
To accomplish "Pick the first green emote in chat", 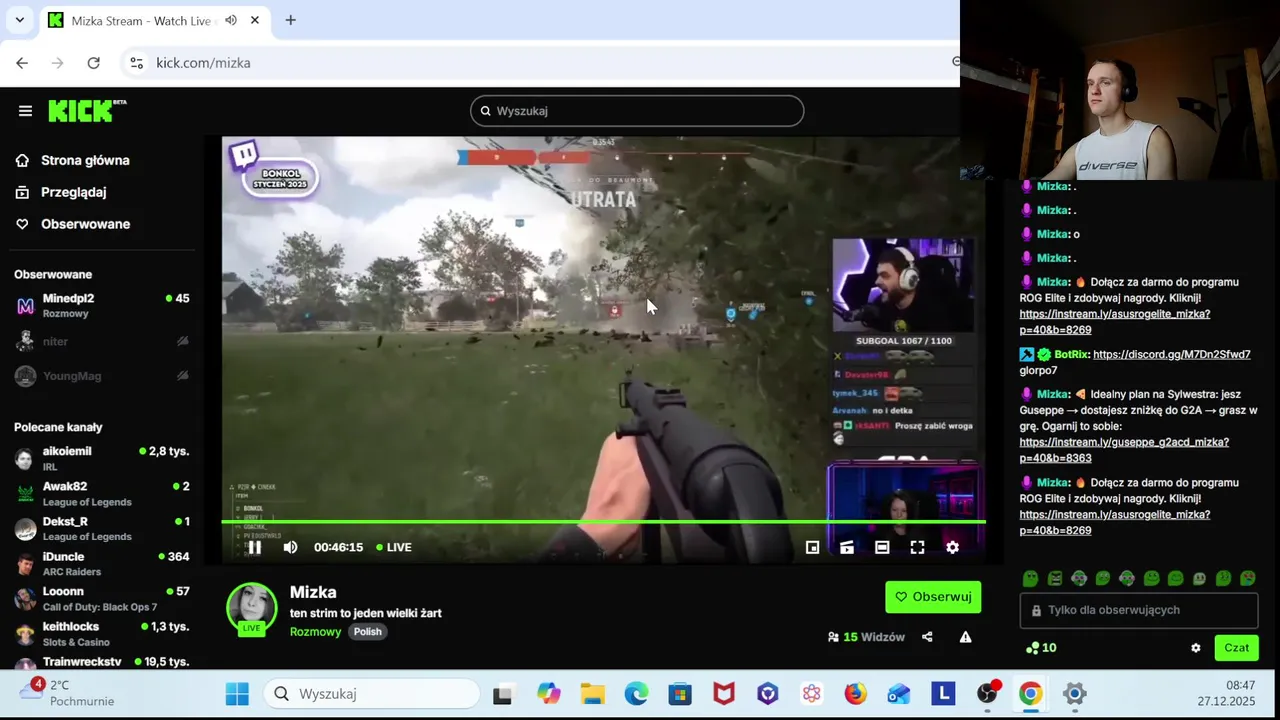I will coord(1030,578).
